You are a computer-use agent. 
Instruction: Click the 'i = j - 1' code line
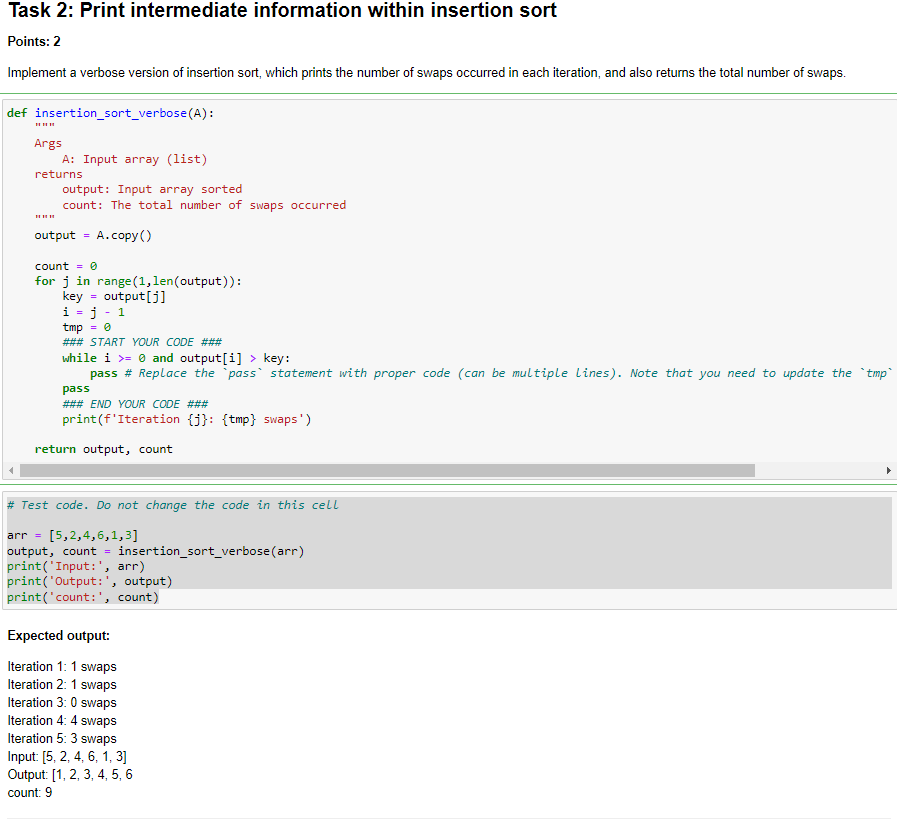[x=93, y=312]
